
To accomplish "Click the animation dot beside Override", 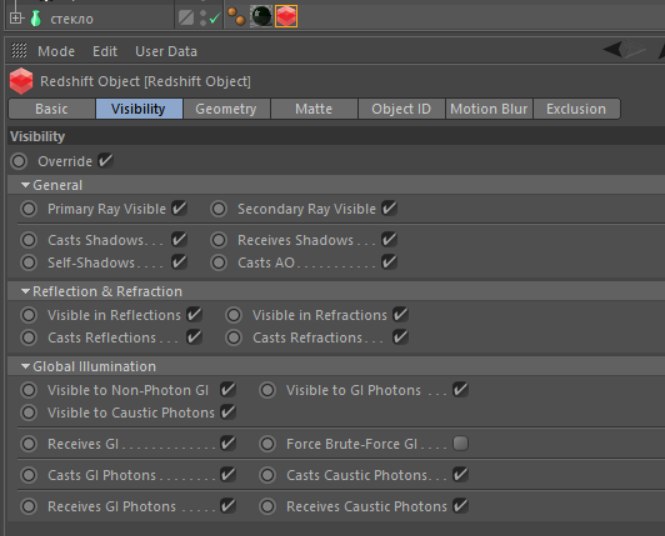I will 19,161.
